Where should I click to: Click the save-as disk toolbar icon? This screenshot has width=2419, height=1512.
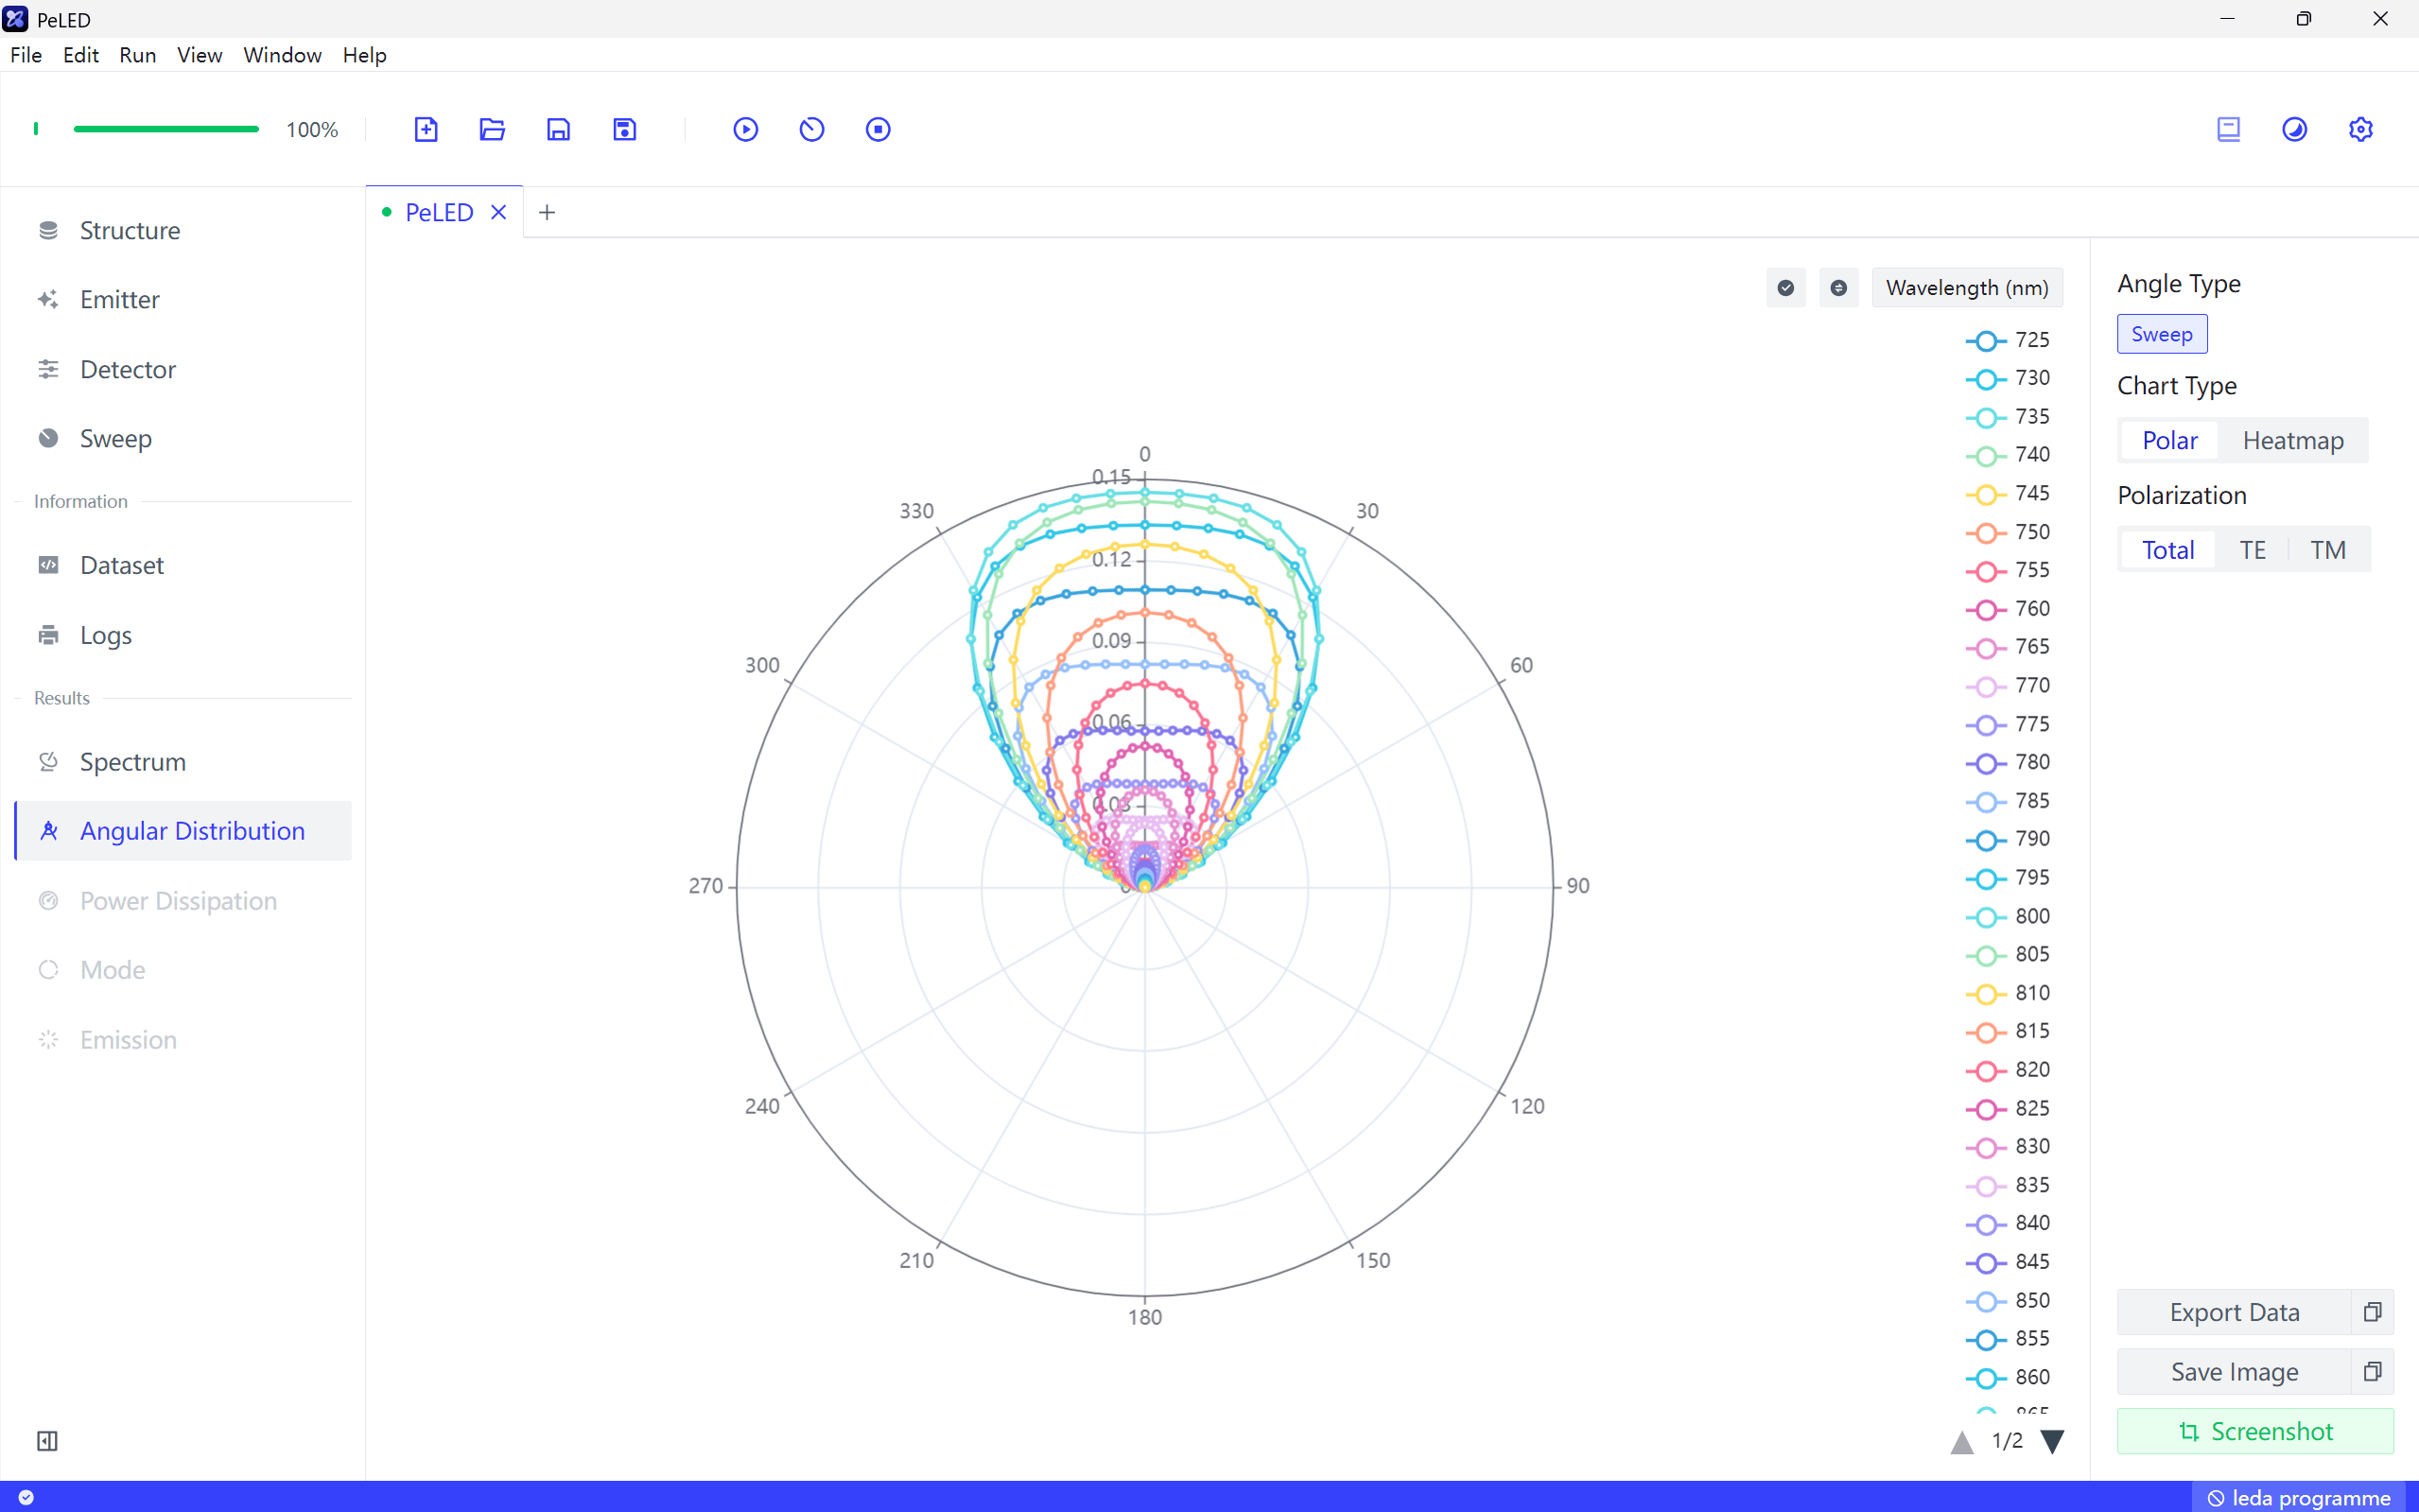point(625,129)
